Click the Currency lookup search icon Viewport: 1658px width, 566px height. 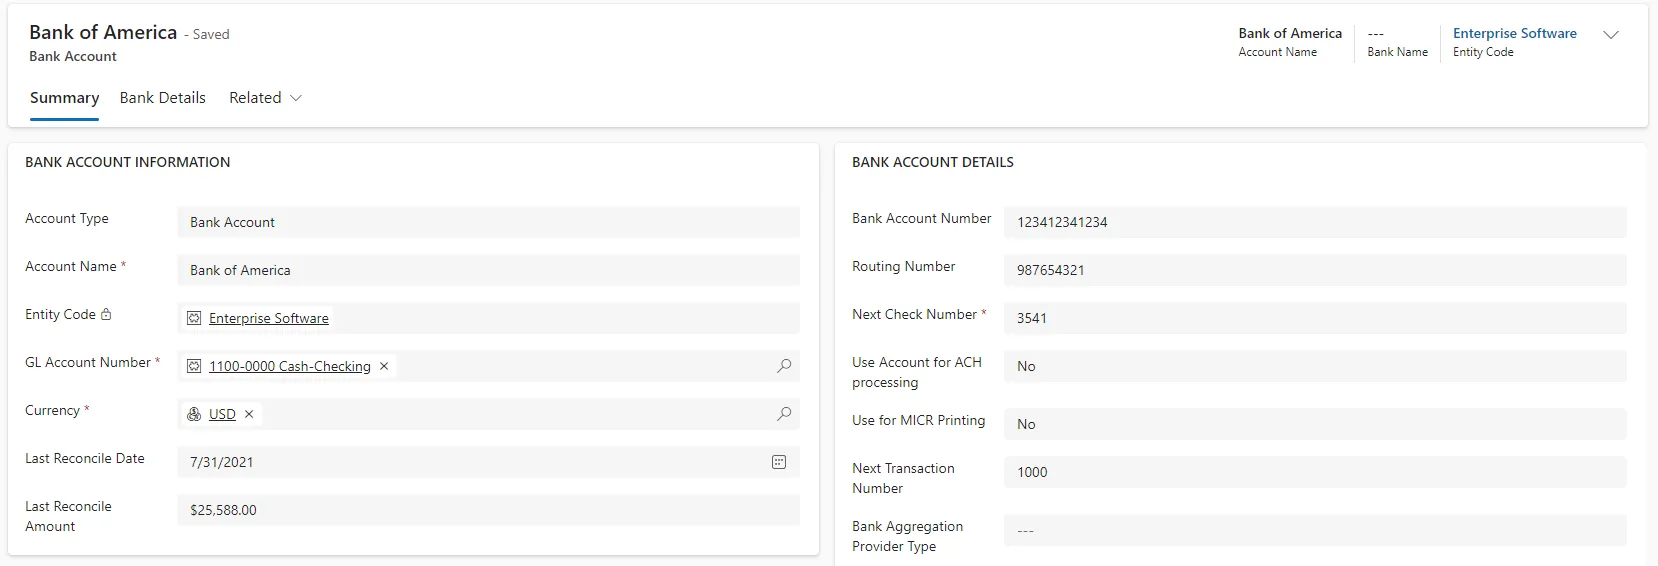[x=784, y=414]
